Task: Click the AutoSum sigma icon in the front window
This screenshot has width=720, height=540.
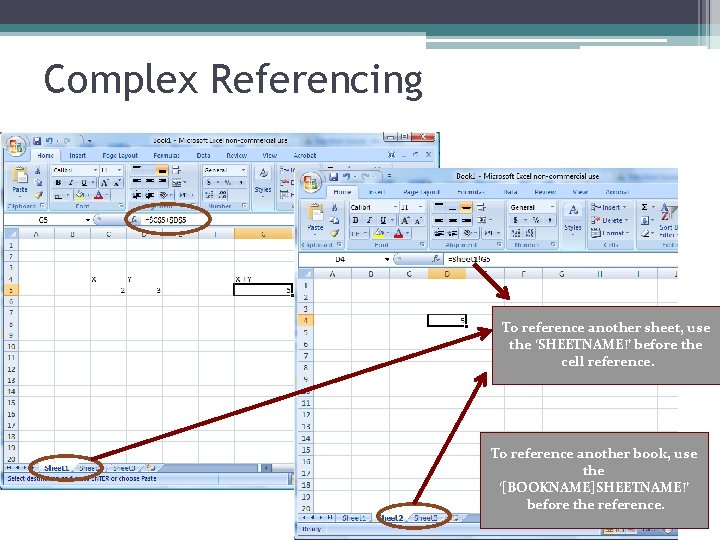Action: click(x=645, y=207)
